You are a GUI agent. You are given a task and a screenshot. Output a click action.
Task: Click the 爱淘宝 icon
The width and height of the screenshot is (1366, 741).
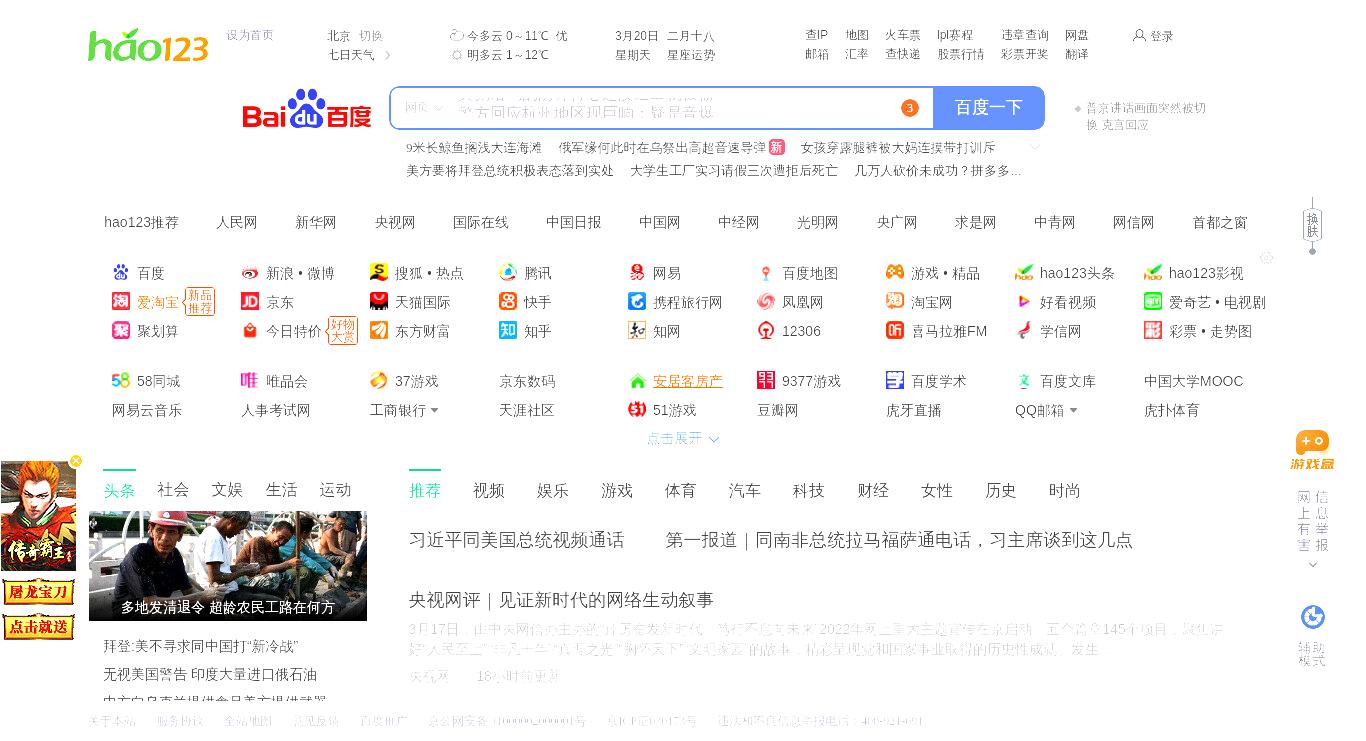121,302
